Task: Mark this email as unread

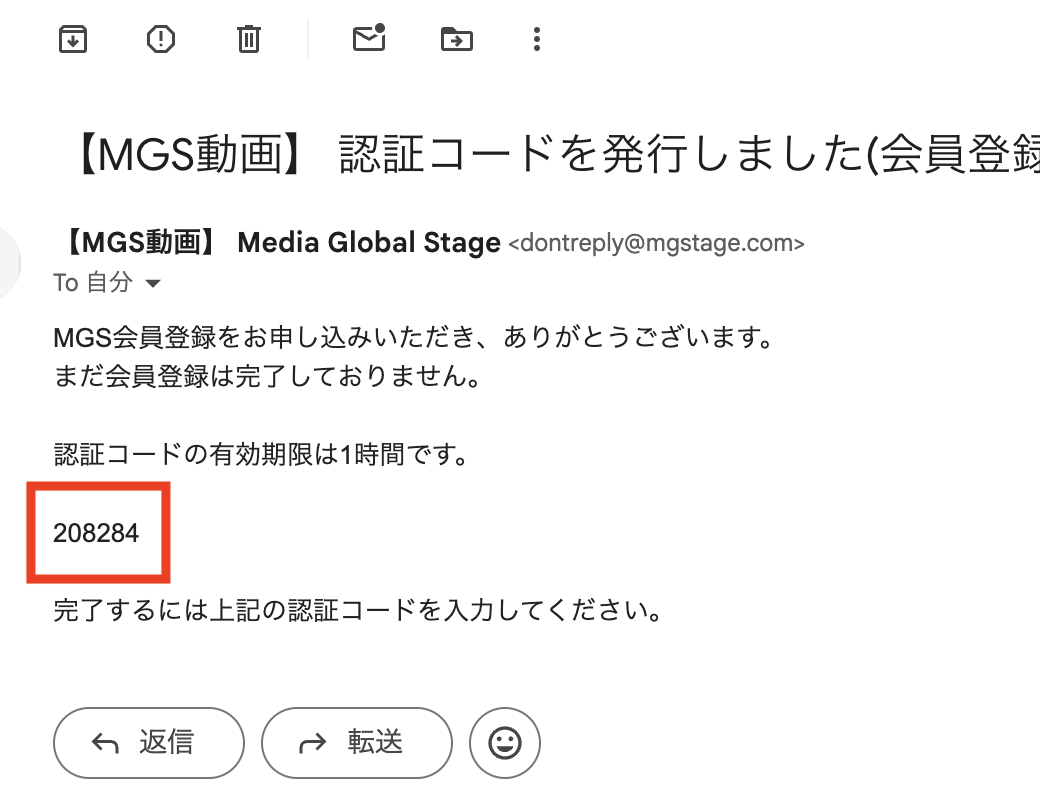Action: [x=369, y=39]
